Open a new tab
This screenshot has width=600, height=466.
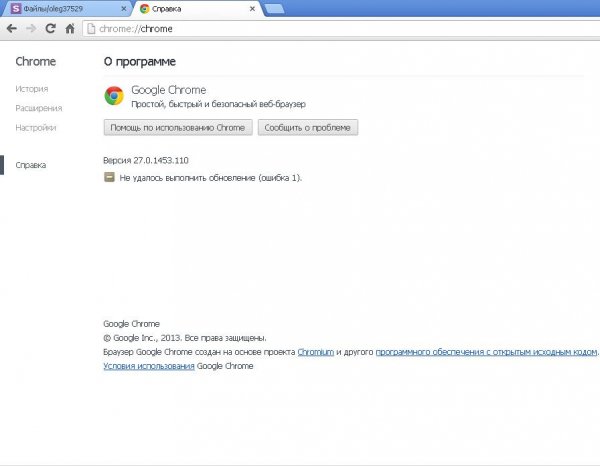click(274, 9)
